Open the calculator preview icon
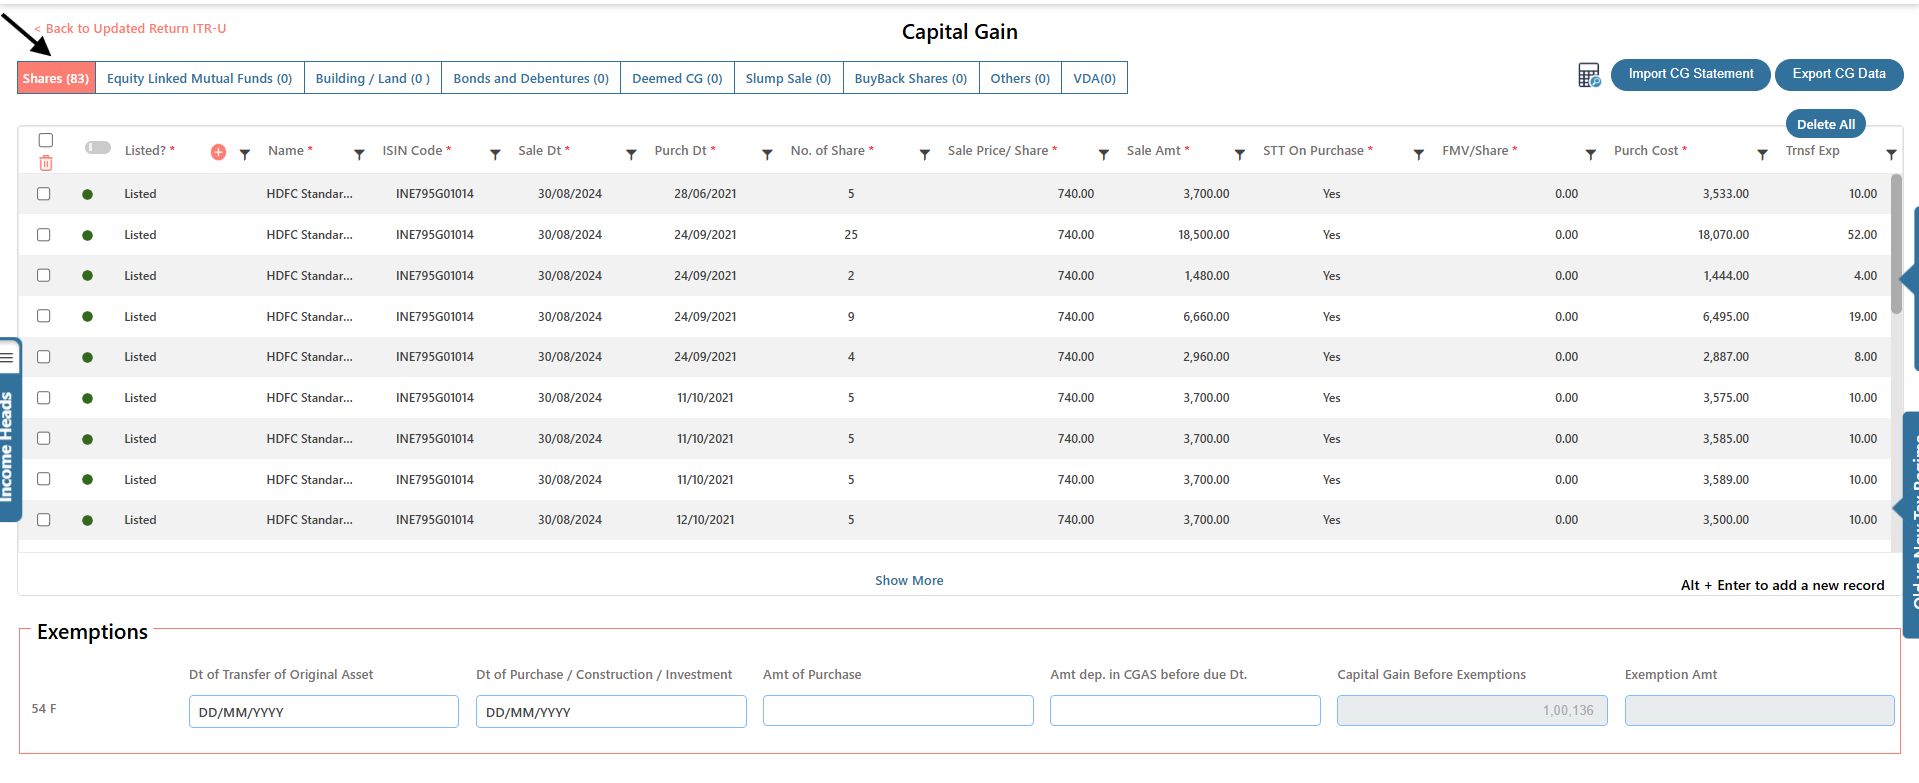 click(1588, 75)
